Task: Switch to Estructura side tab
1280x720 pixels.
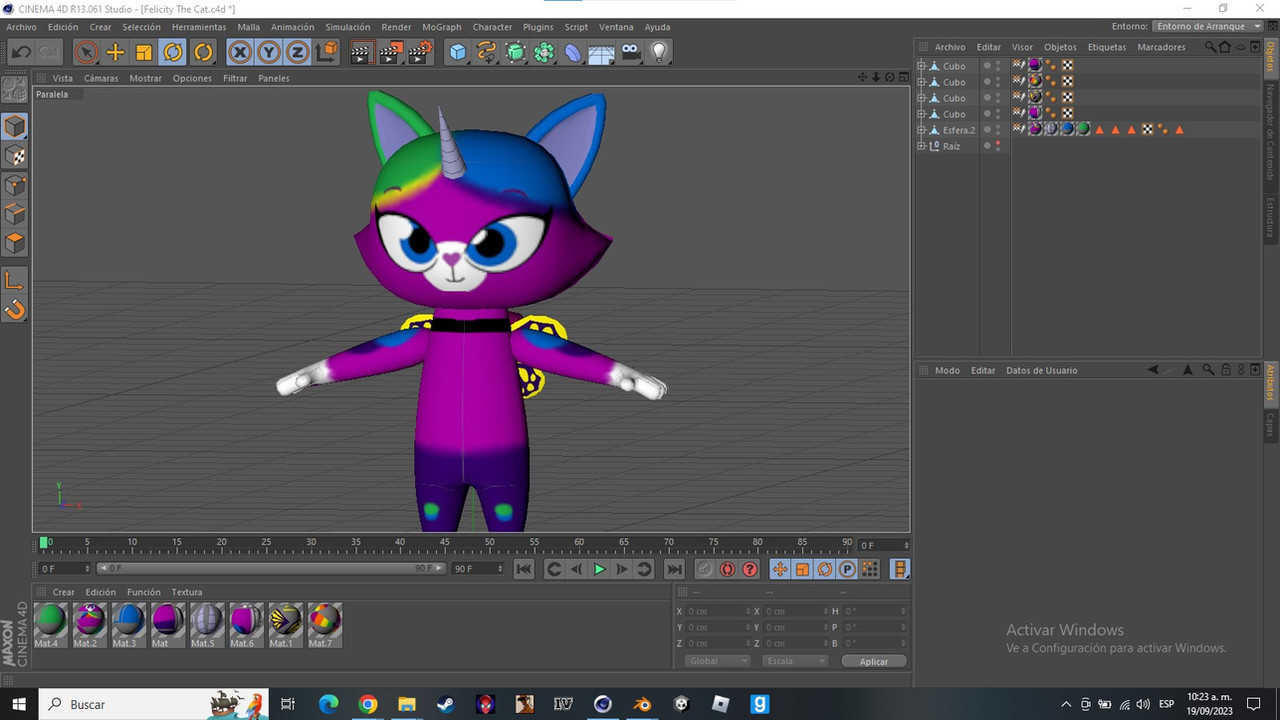Action: pyautogui.click(x=1271, y=217)
